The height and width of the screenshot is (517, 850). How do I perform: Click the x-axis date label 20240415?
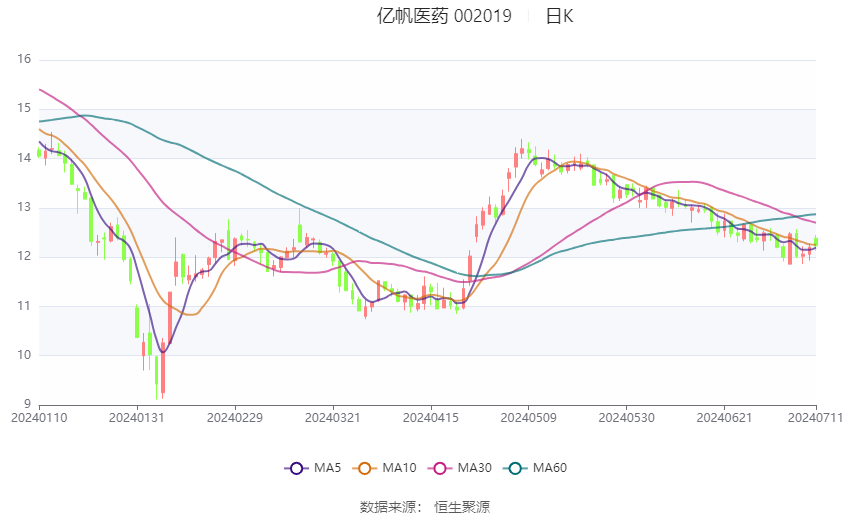pyautogui.click(x=430, y=418)
